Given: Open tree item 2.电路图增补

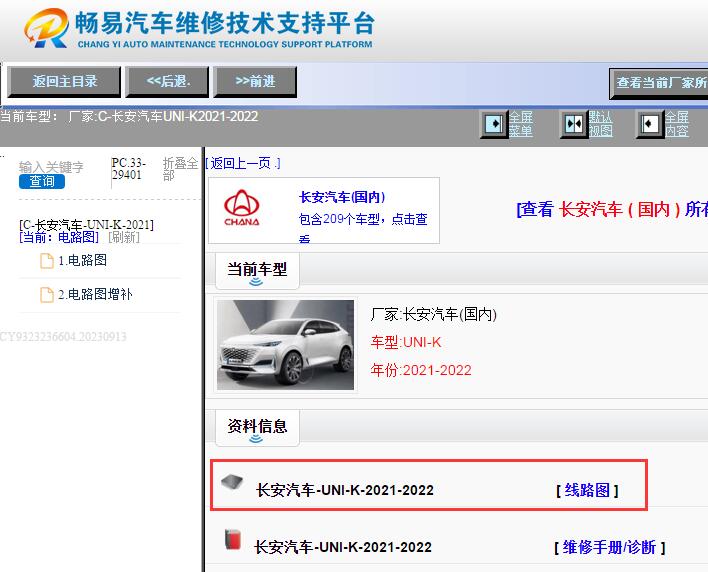Looking at the screenshot, I should point(95,295).
